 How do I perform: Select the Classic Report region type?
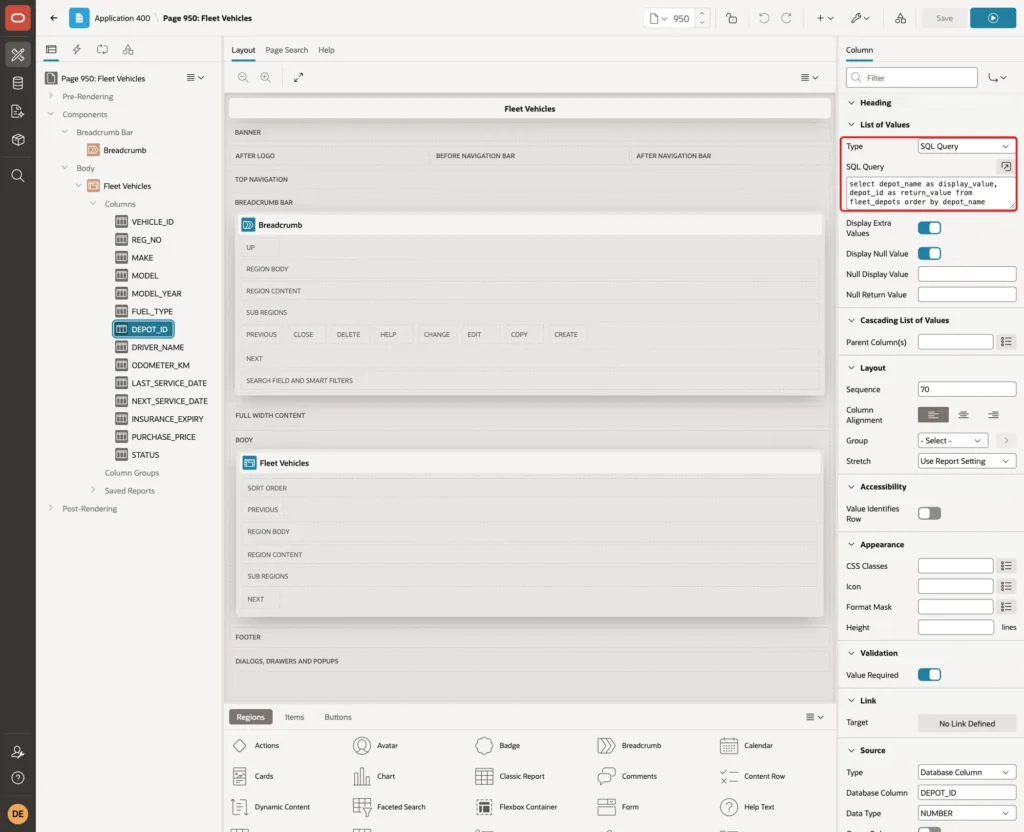(511, 776)
